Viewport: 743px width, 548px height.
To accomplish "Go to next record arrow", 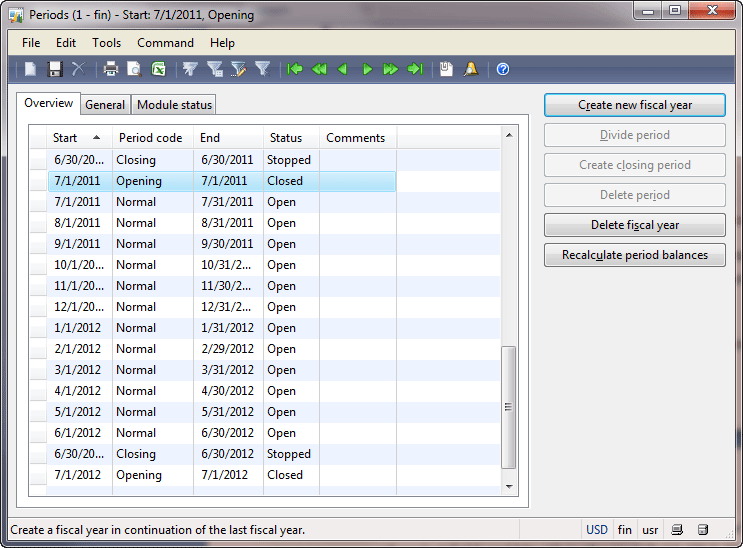I will point(367,69).
